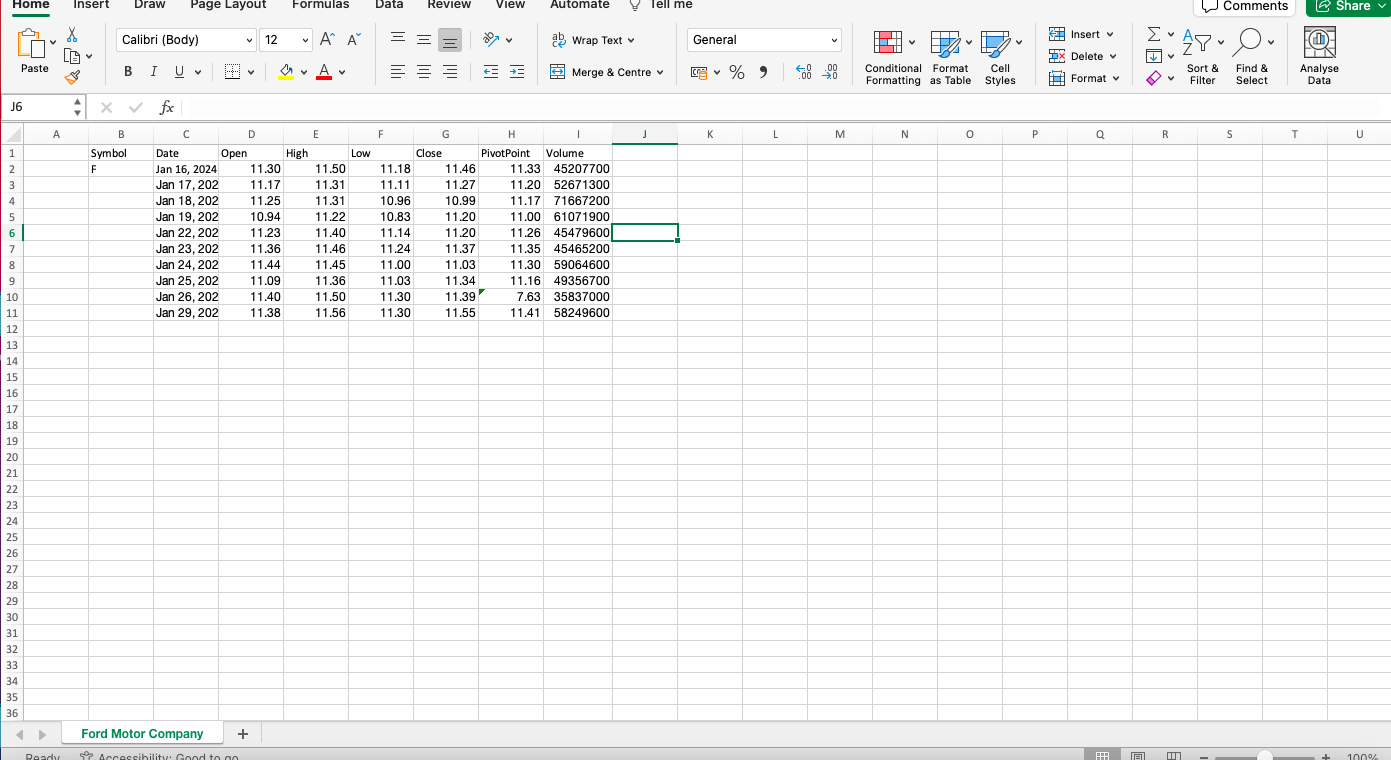
Task: Click the J6 Name Box
Action: tap(44, 106)
